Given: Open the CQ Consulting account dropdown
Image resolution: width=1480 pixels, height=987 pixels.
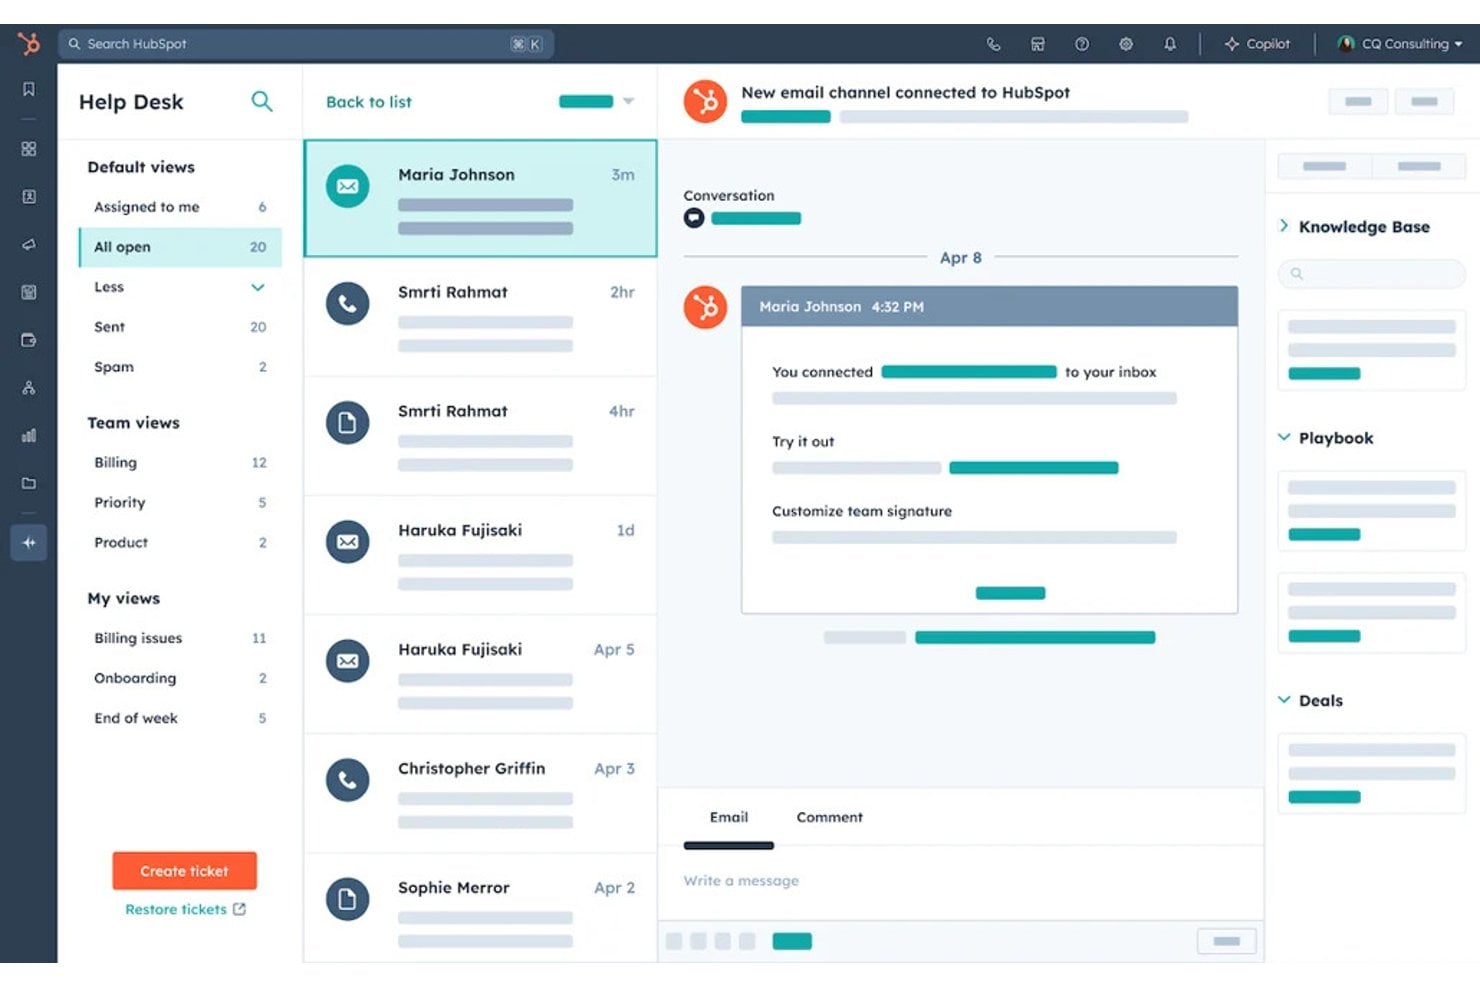Looking at the screenshot, I should pyautogui.click(x=1400, y=44).
